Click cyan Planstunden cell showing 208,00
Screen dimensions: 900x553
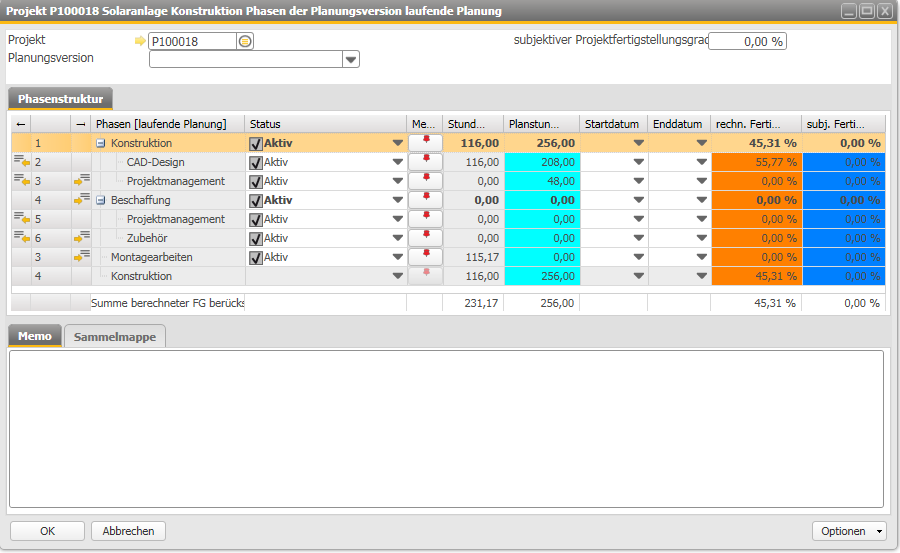pyautogui.click(x=541, y=162)
